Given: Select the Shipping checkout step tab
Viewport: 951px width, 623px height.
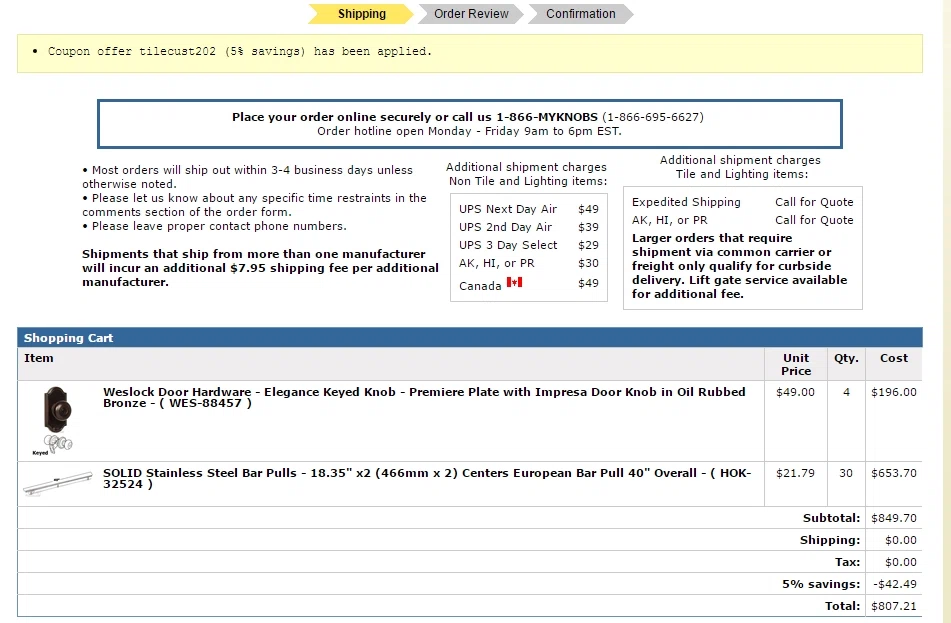Looking at the screenshot, I should (x=361, y=14).
